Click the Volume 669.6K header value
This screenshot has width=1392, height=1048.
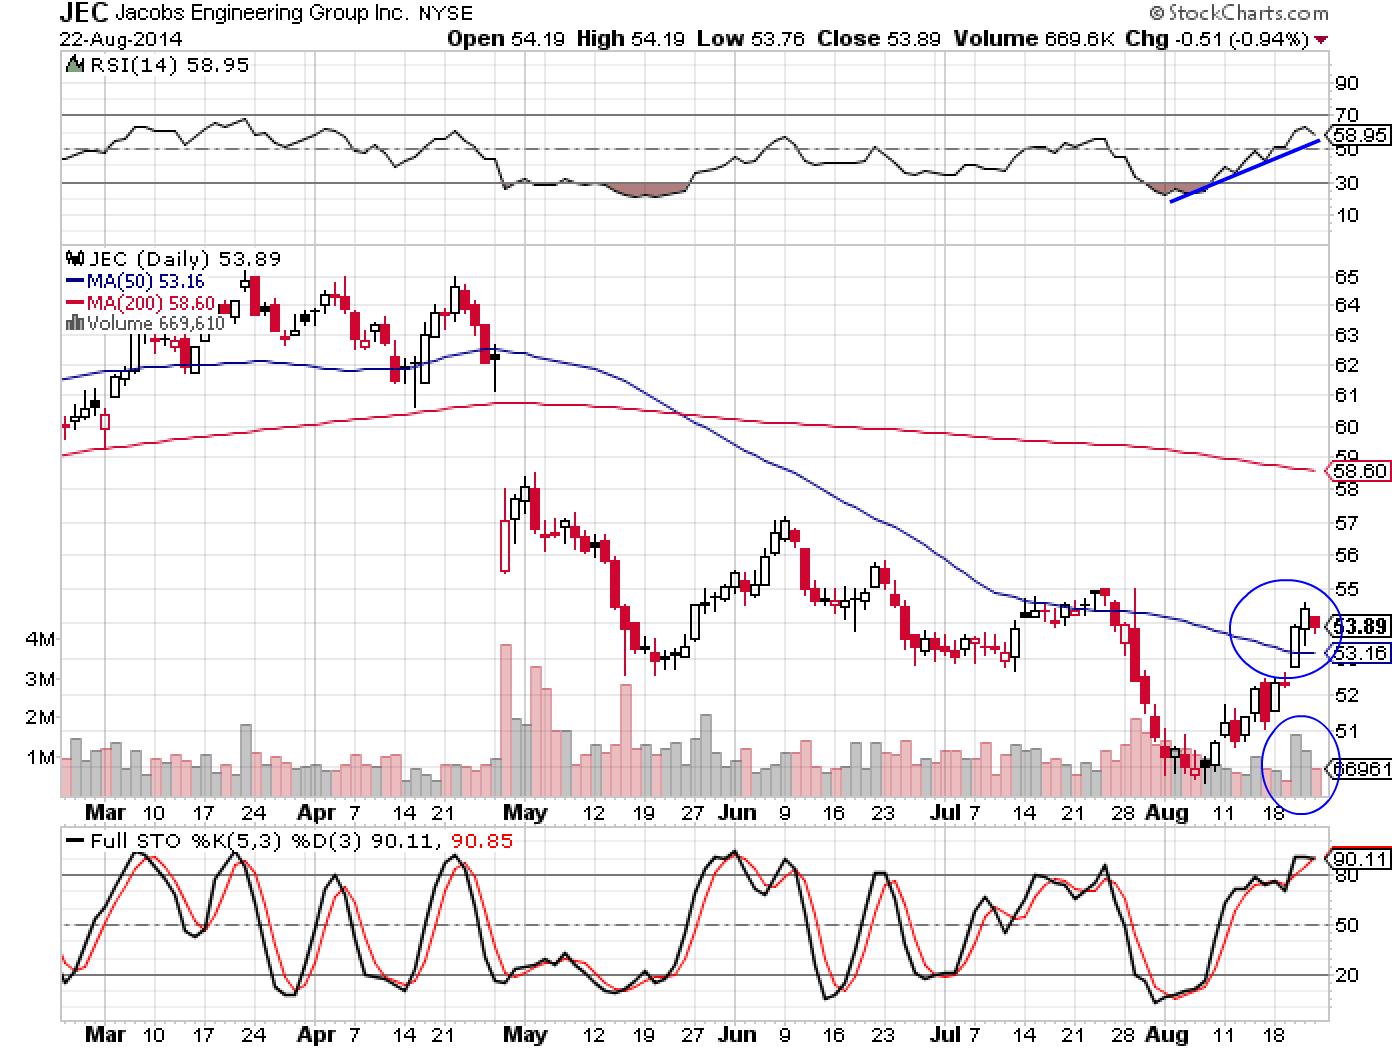coord(1034,39)
